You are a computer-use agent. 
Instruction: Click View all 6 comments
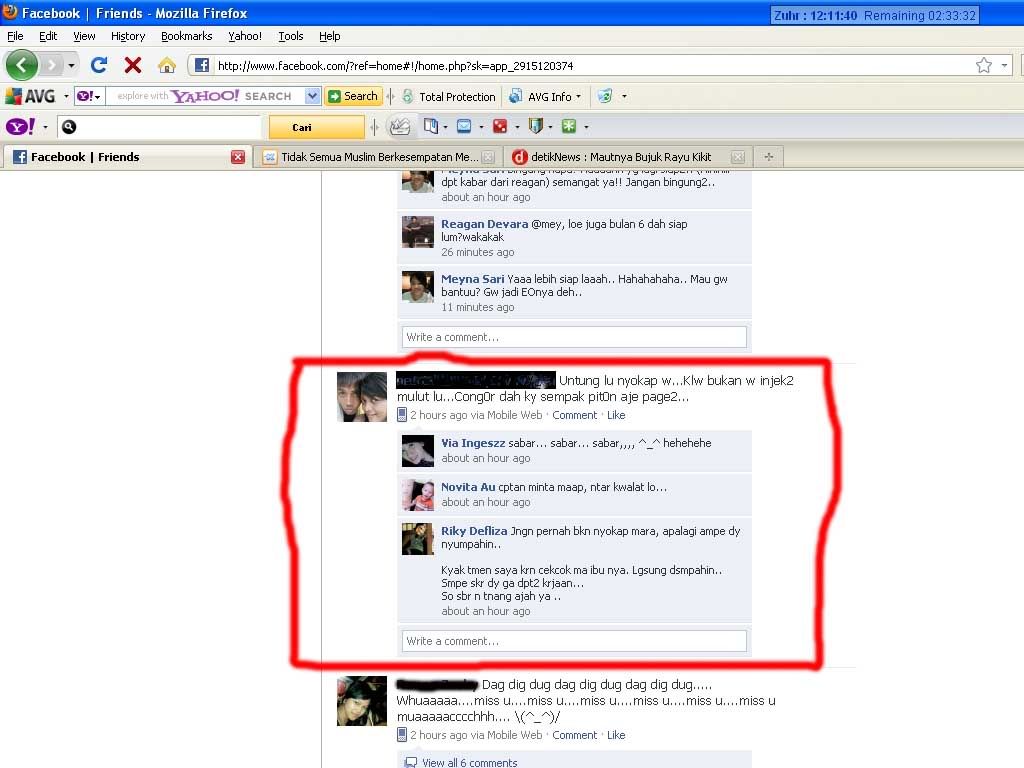[469, 762]
